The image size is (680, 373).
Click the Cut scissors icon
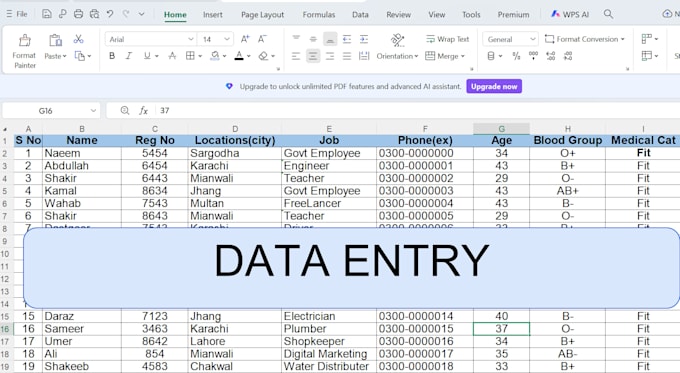(78, 39)
